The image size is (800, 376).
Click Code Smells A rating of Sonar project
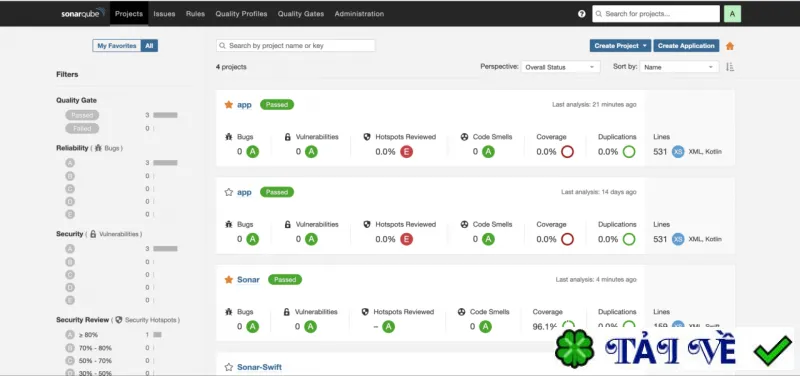click(486, 327)
